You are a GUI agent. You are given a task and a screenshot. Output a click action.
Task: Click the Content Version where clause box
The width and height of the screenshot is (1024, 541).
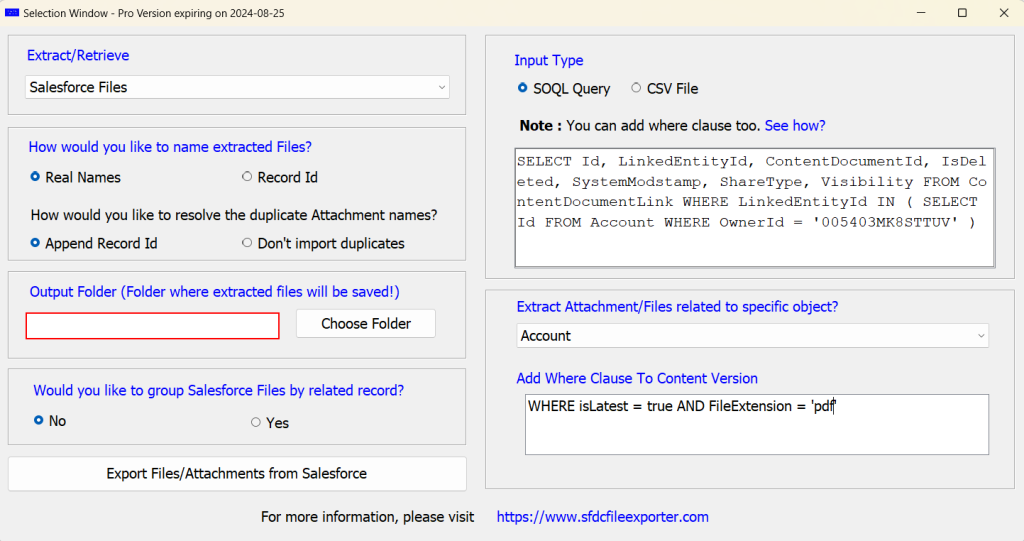pyautogui.click(x=757, y=425)
